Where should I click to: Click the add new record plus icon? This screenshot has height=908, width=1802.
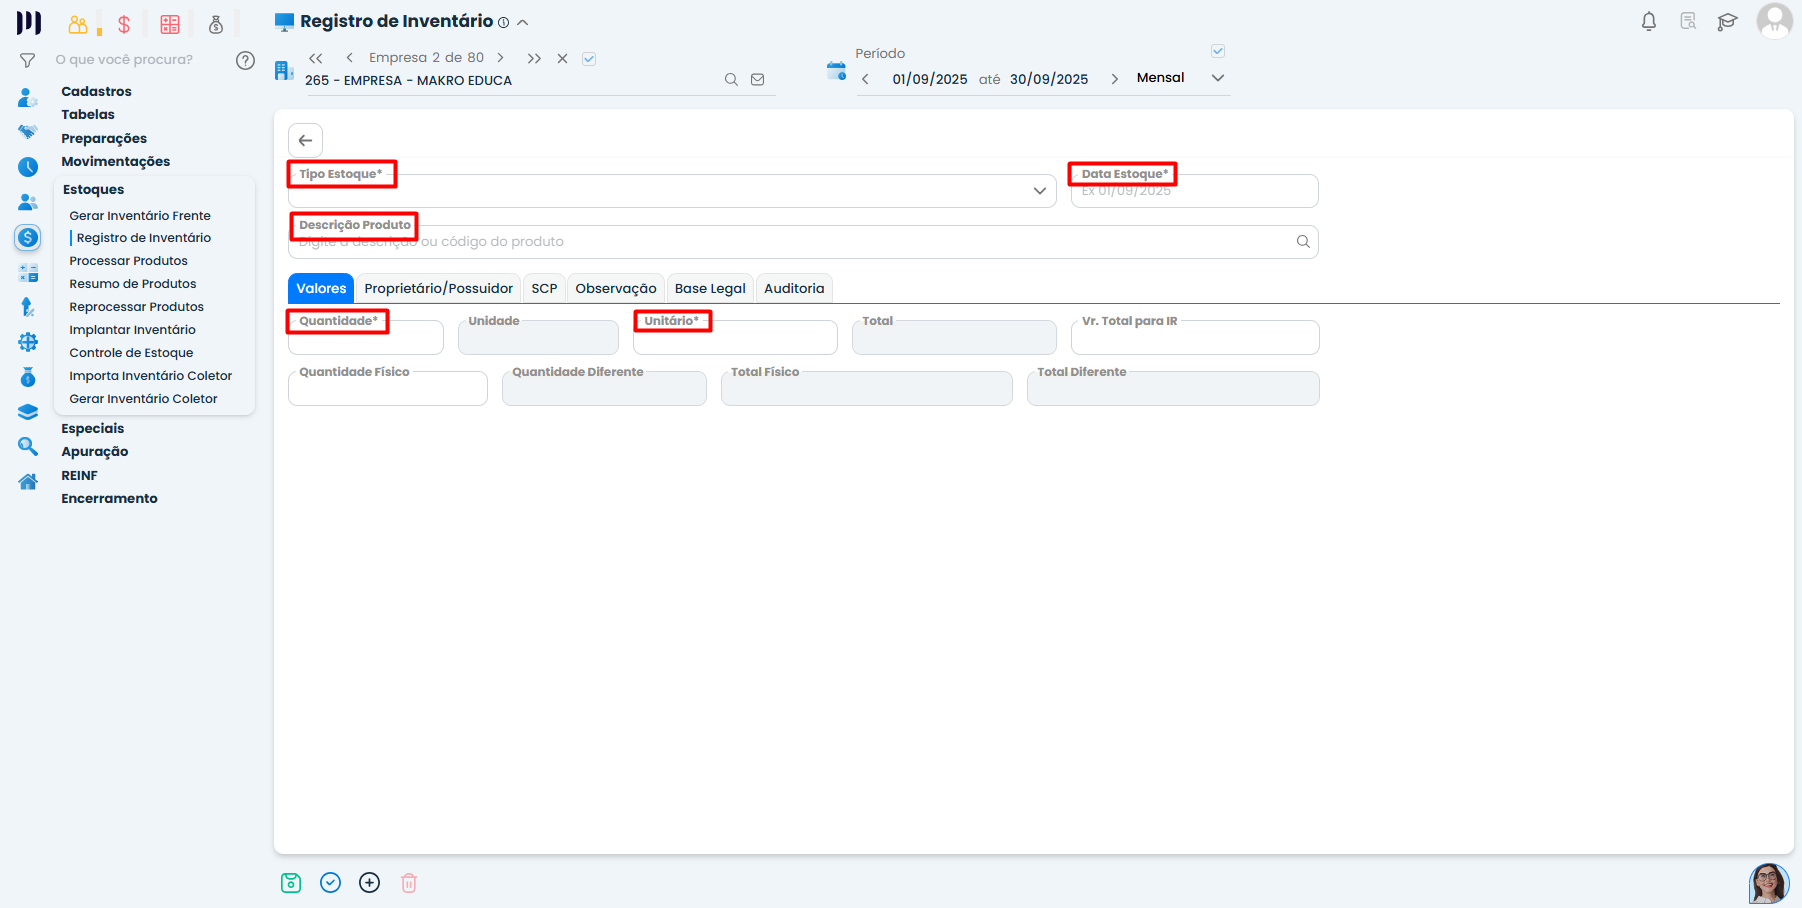click(x=370, y=882)
